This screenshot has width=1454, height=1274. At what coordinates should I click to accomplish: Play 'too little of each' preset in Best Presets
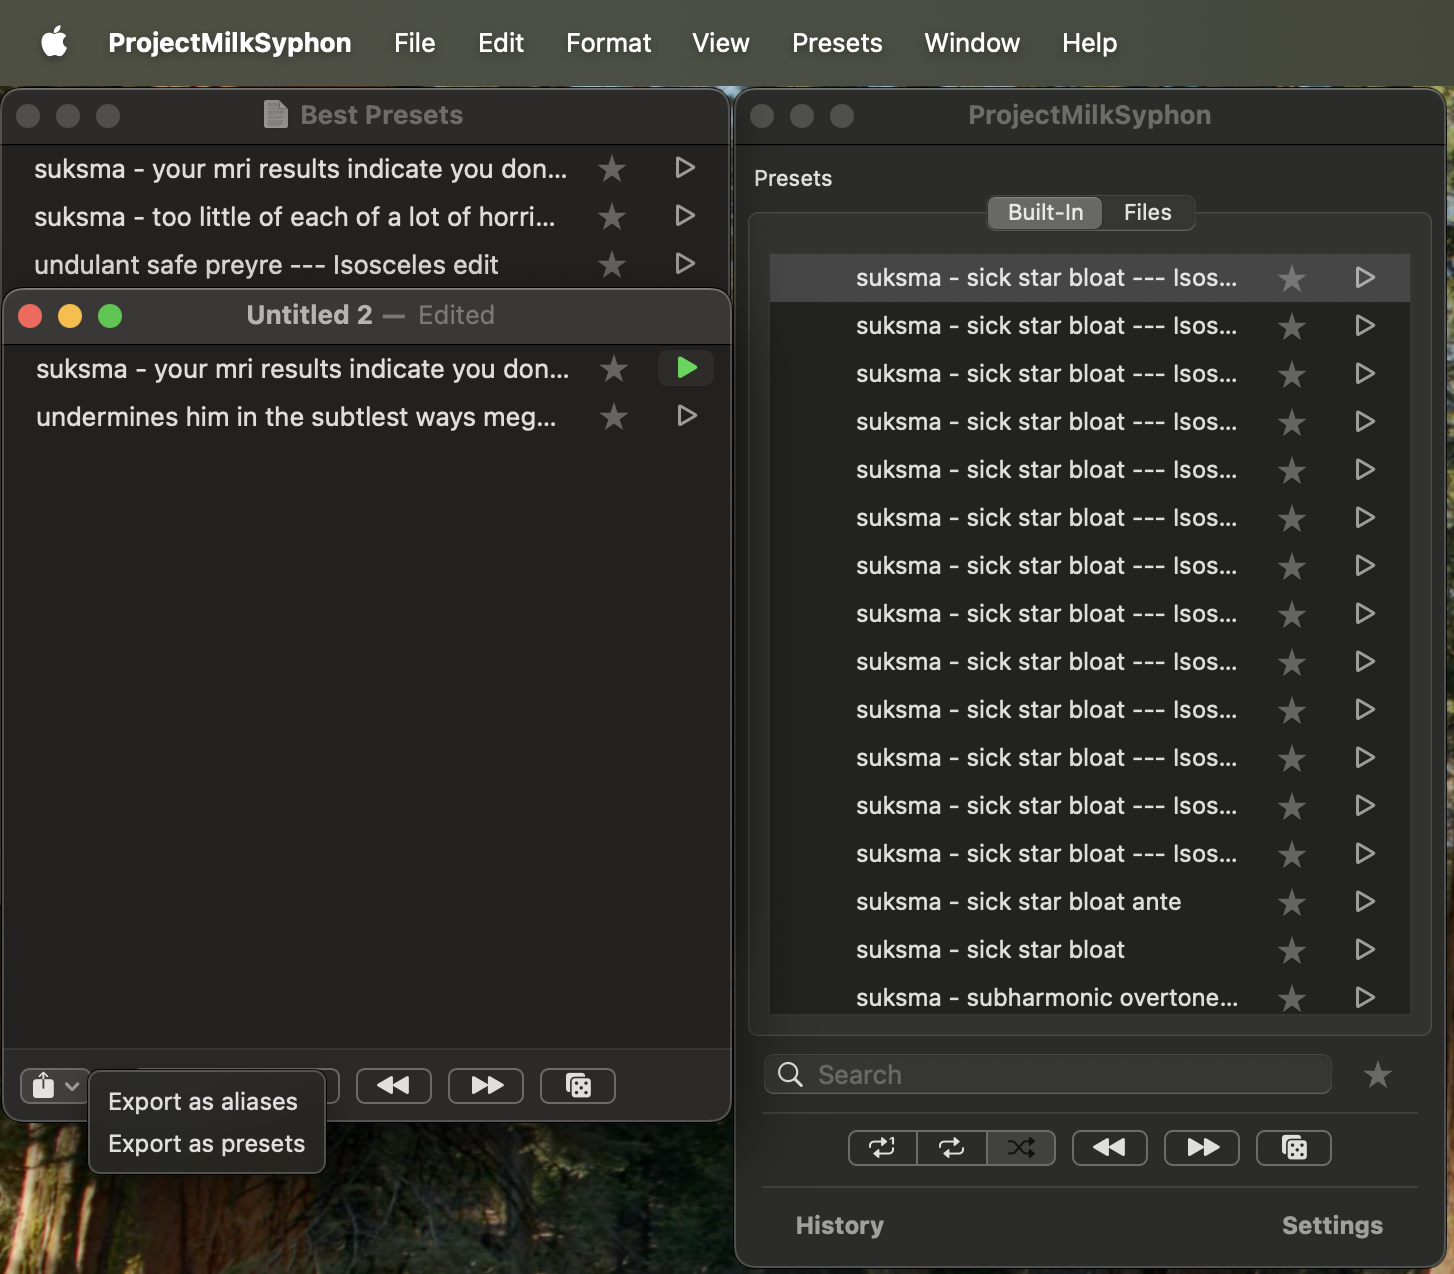pyautogui.click(x=685, y=216)
